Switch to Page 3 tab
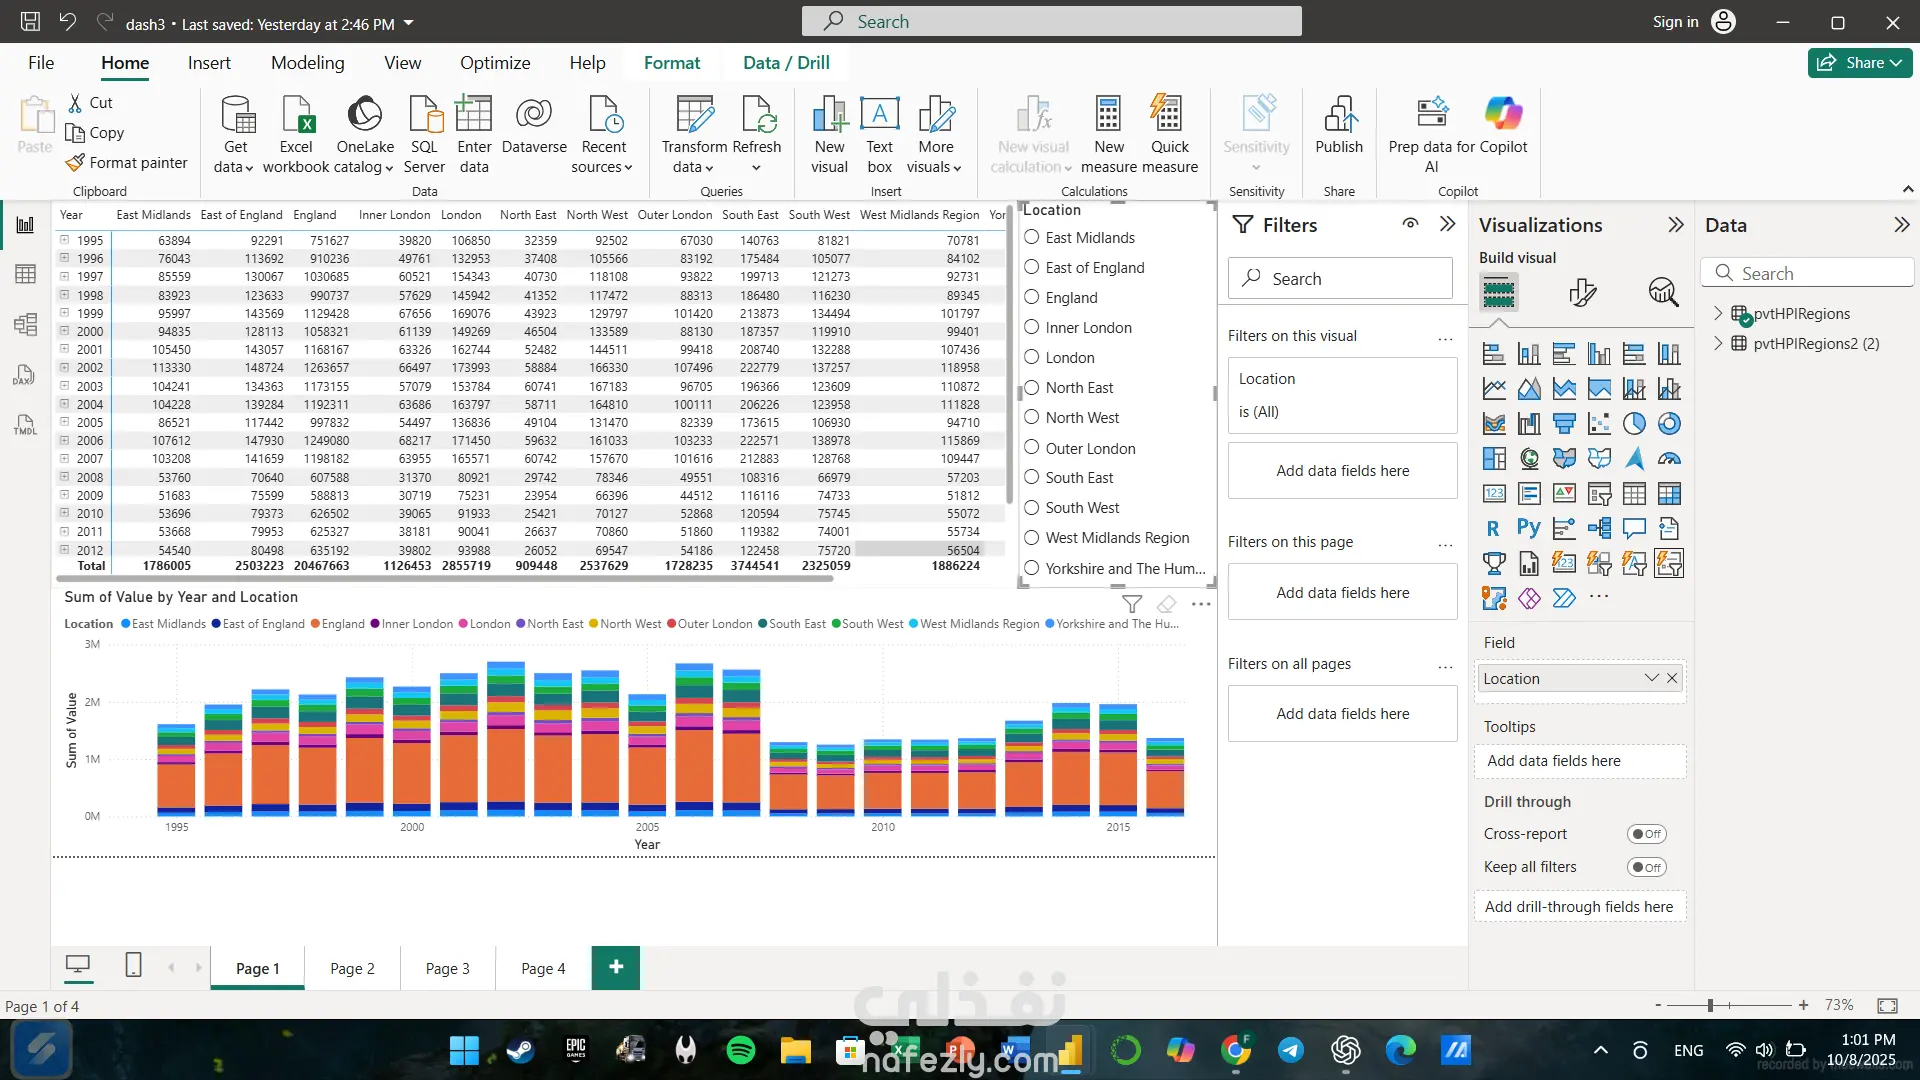The image size is (1920, 1080). click(x=447, y=968)
